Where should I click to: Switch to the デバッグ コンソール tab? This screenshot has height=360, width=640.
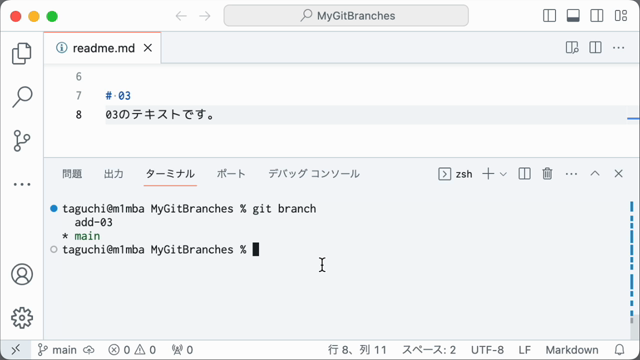[x=314, y=174]
